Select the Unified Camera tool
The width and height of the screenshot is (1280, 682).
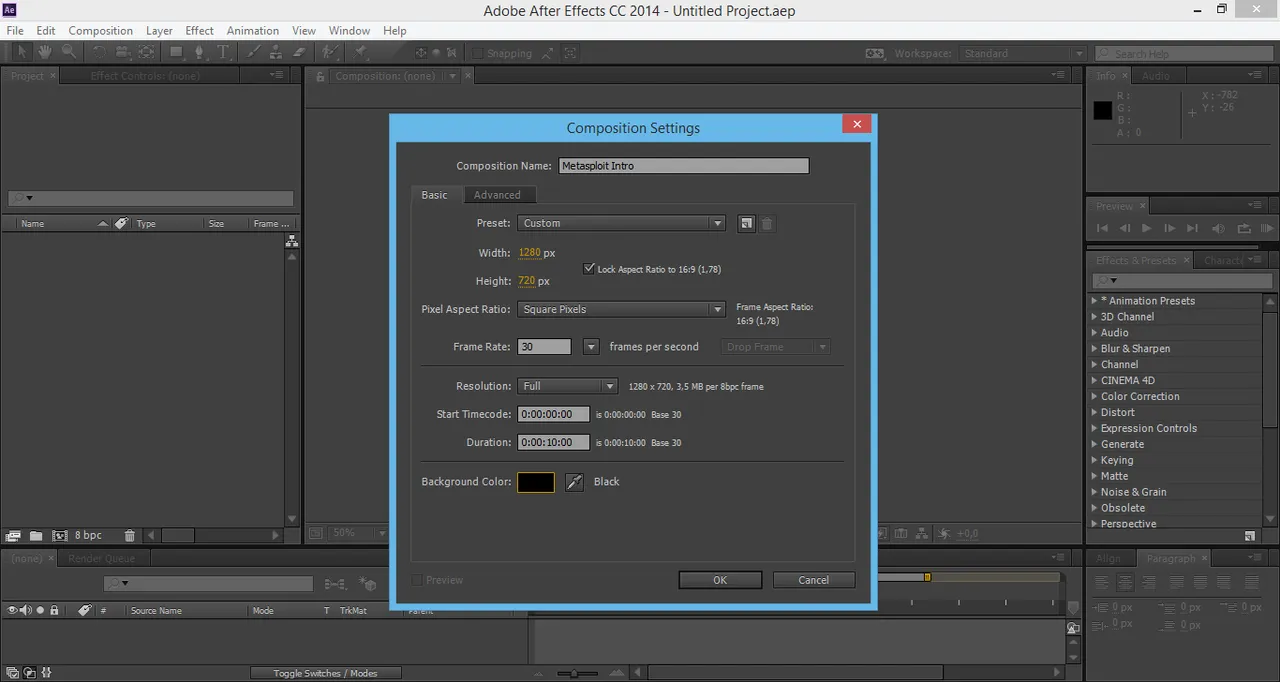click(123, 52)
